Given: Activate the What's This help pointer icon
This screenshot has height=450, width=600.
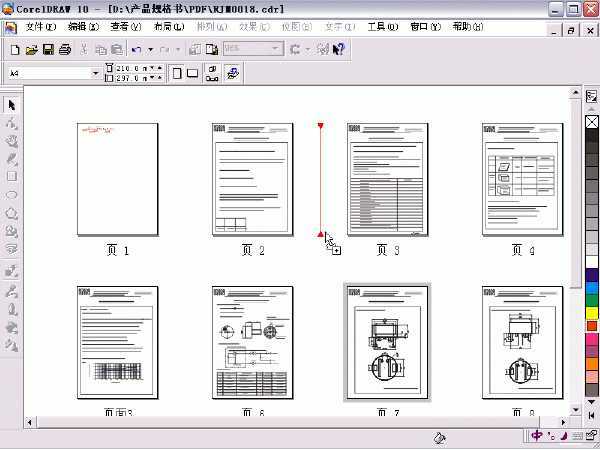Looking at the screenshot, I should click(x=339, y=49).
